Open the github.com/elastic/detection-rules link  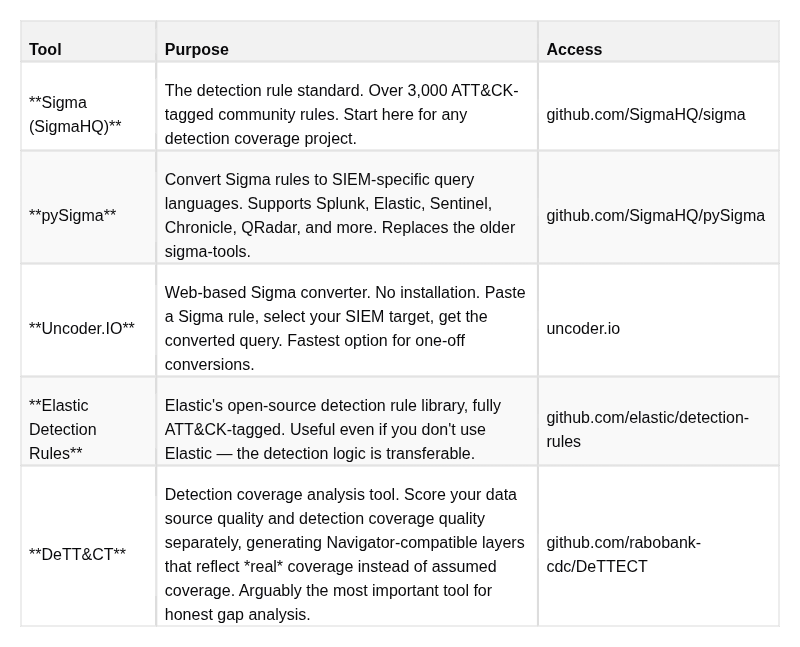(647, 429)
